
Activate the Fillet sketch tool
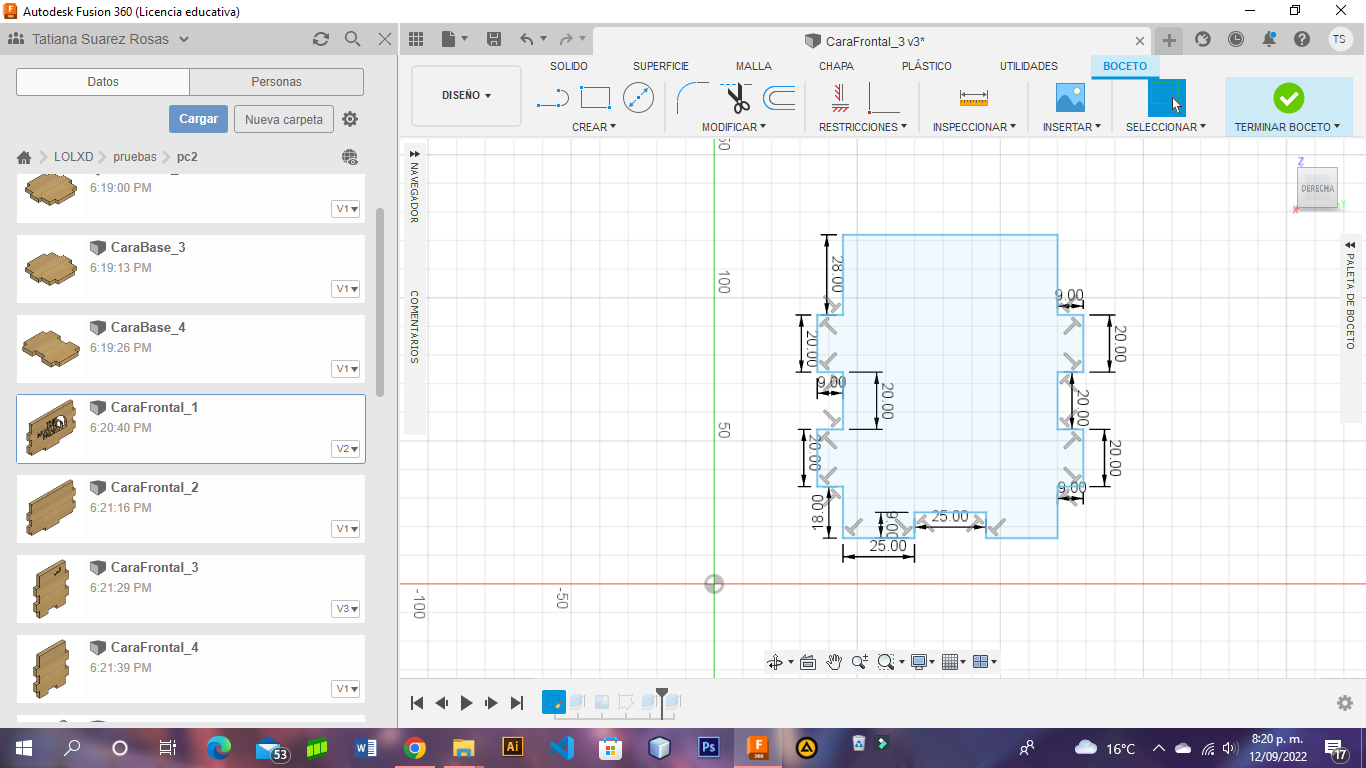click(x=692, y=98)
